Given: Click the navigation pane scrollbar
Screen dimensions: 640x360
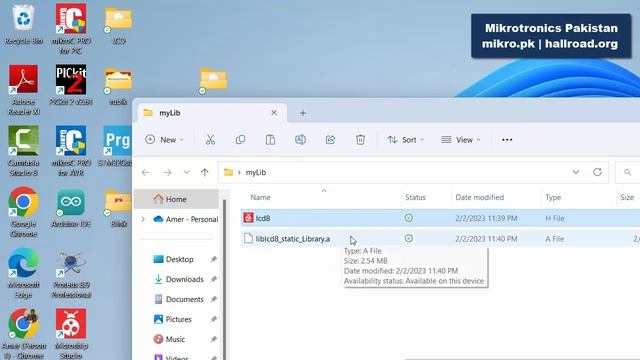Looking at the screenshot, I should 224,280.
